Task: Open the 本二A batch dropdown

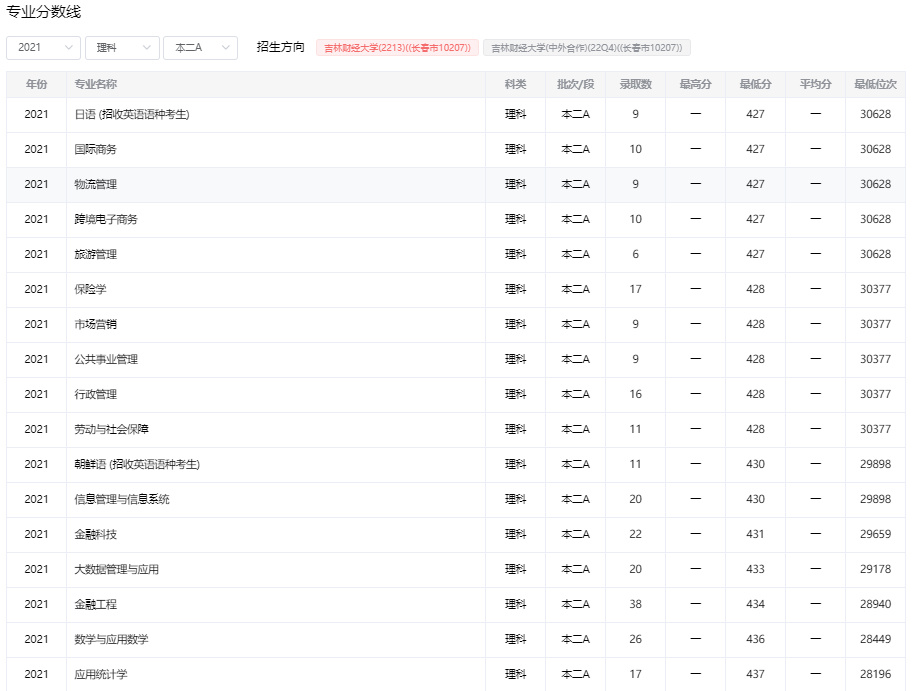Action: point(200,48)
